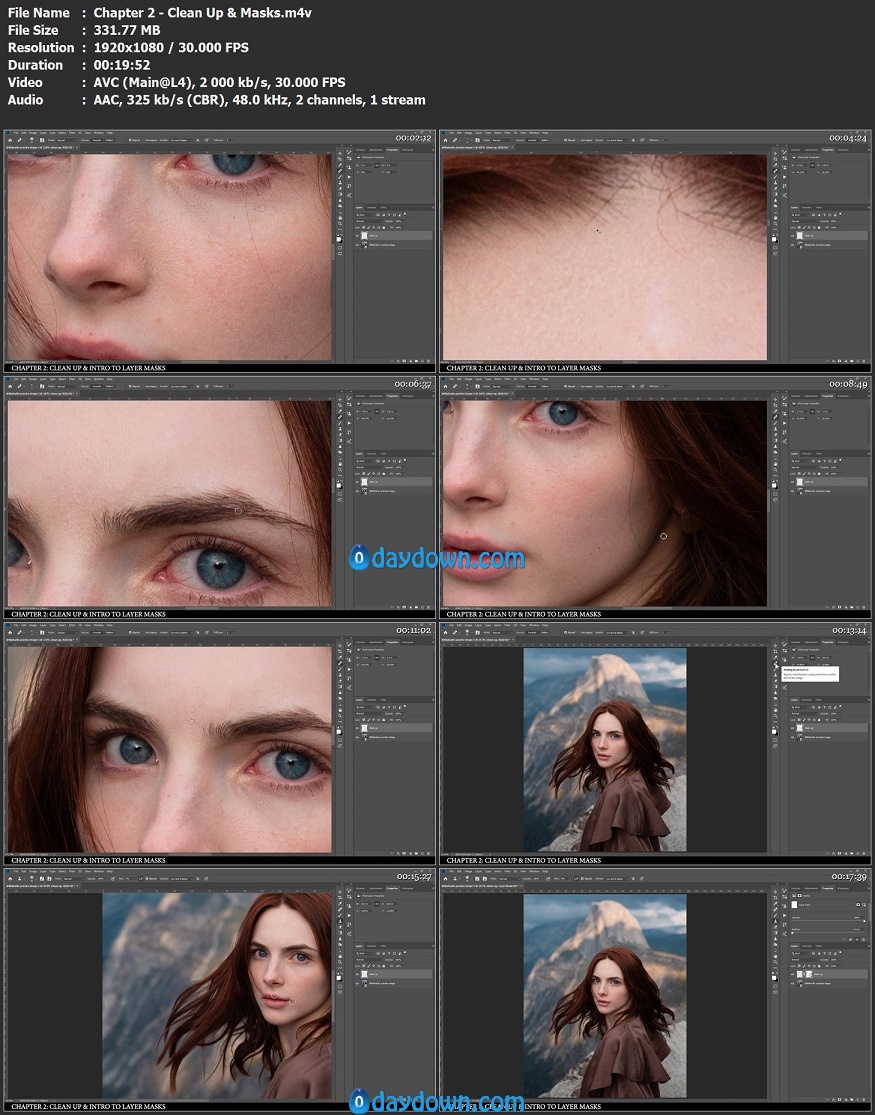This screenshot has height=1115, width=875.
Task: Open the layer blend mode dropdown in the 00:17:39 frame
Action: (x=805, y=960)
